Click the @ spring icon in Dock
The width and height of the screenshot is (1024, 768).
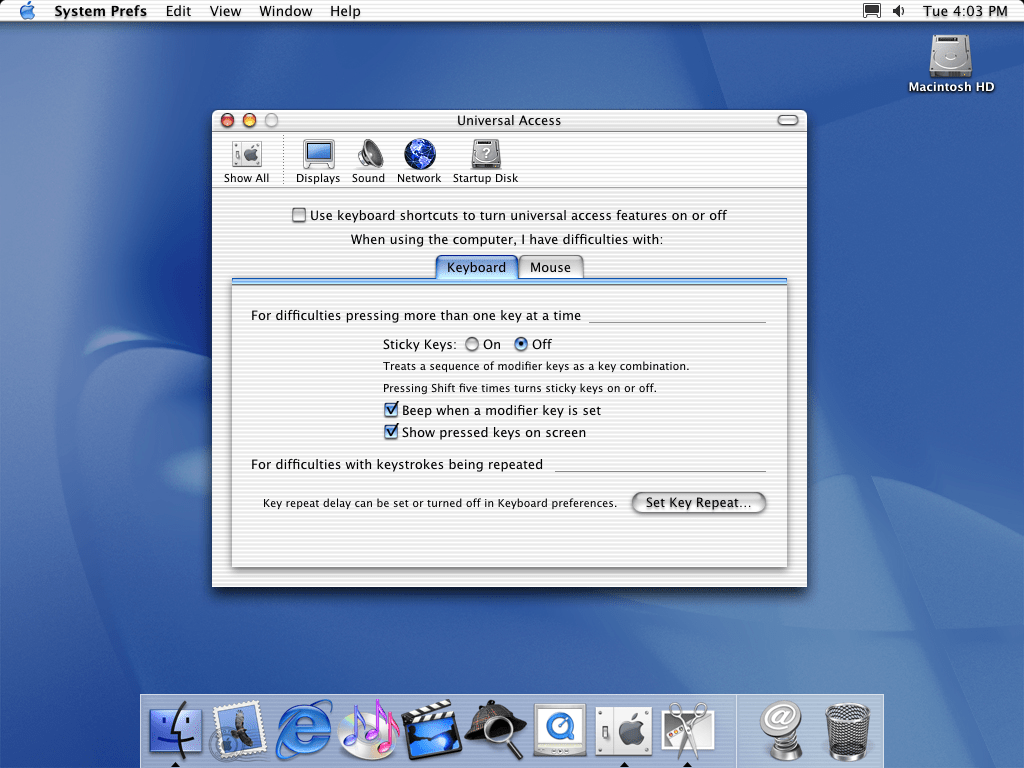click(x=781, y=729)
